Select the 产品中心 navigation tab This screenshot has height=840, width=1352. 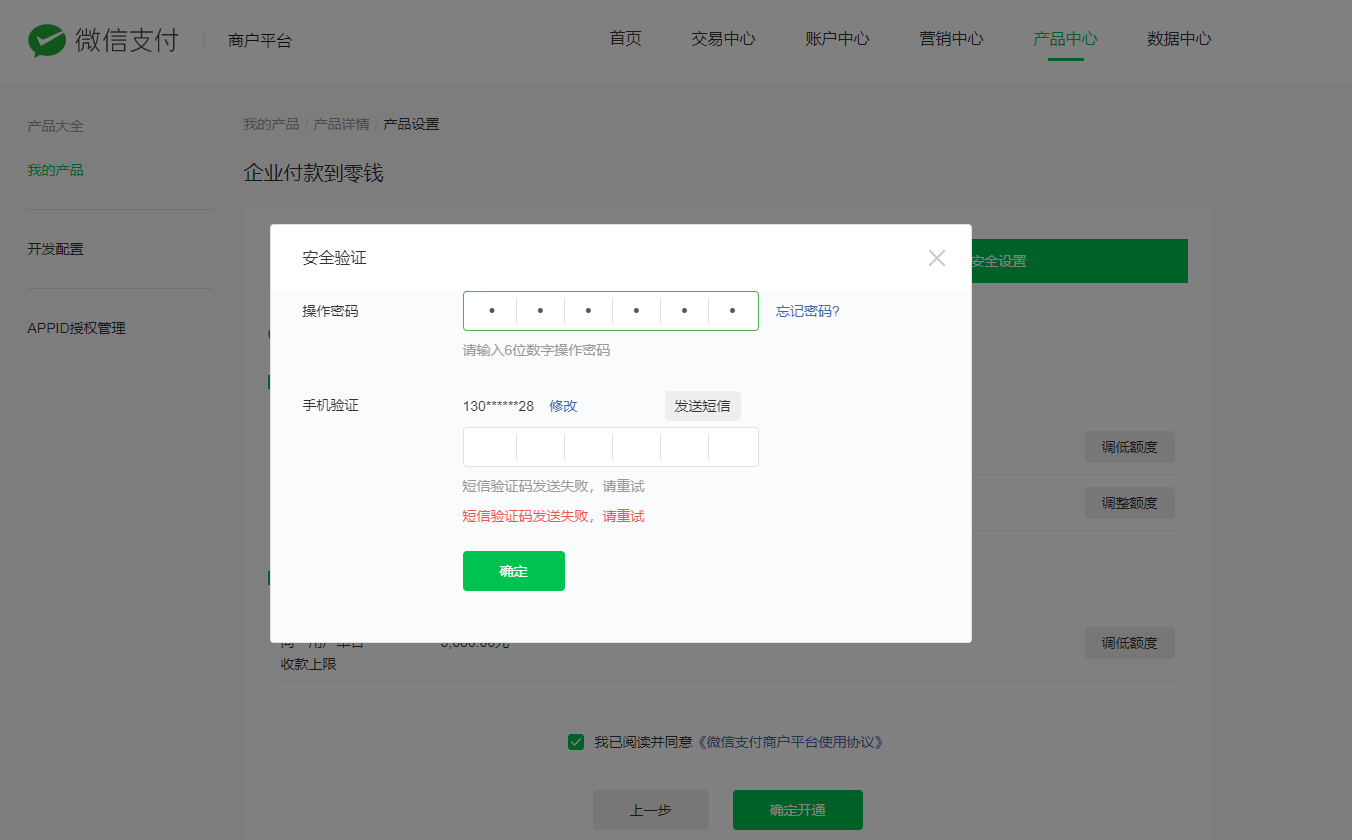click(1065, 39)
